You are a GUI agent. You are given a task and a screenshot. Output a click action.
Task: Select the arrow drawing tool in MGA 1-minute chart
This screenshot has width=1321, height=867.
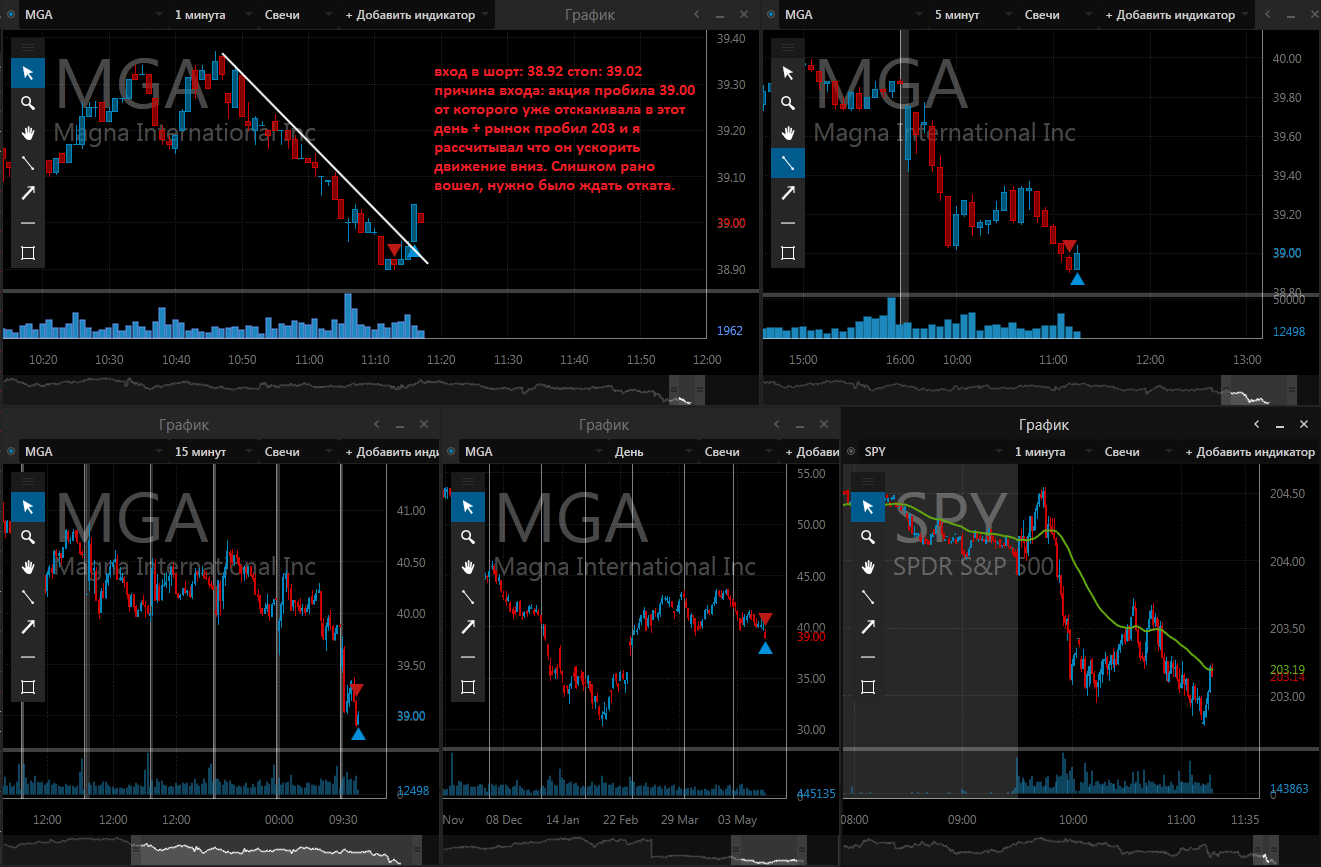pos(28,192)
